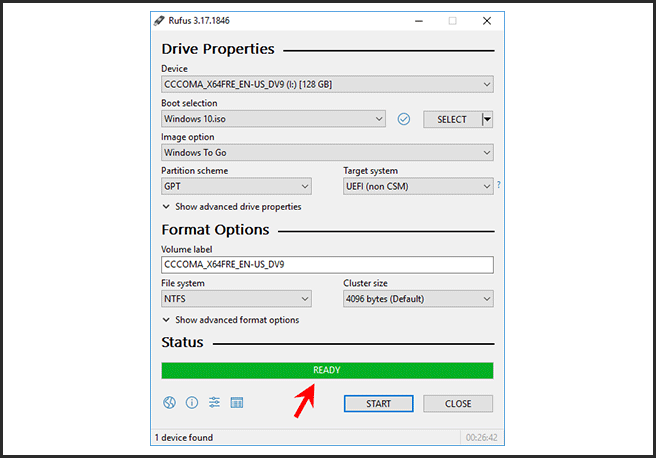The height and width of the screenshot is (458, 656).
Task: Click the Drive Properties heading
Action: tap(218, 49)
